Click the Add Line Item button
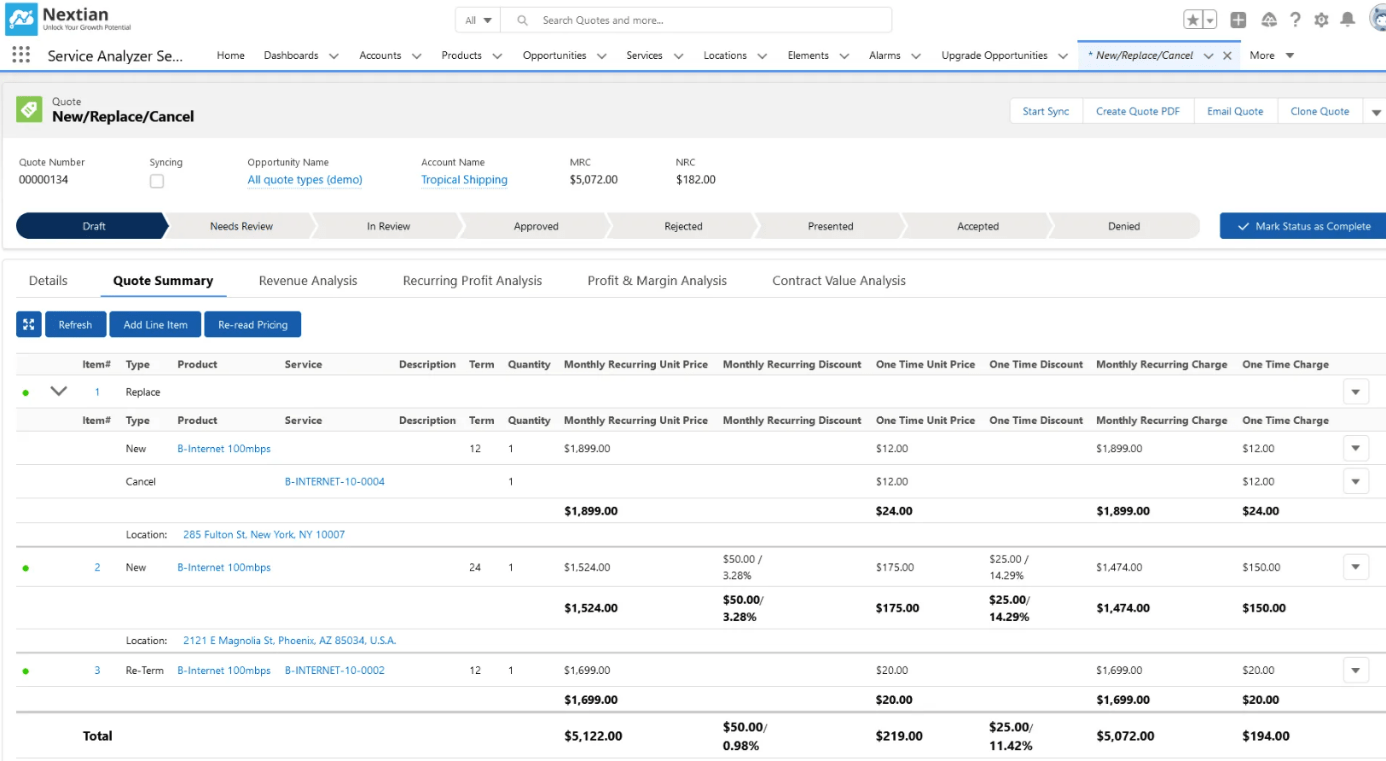1386x761 pixels. point(155,324)
